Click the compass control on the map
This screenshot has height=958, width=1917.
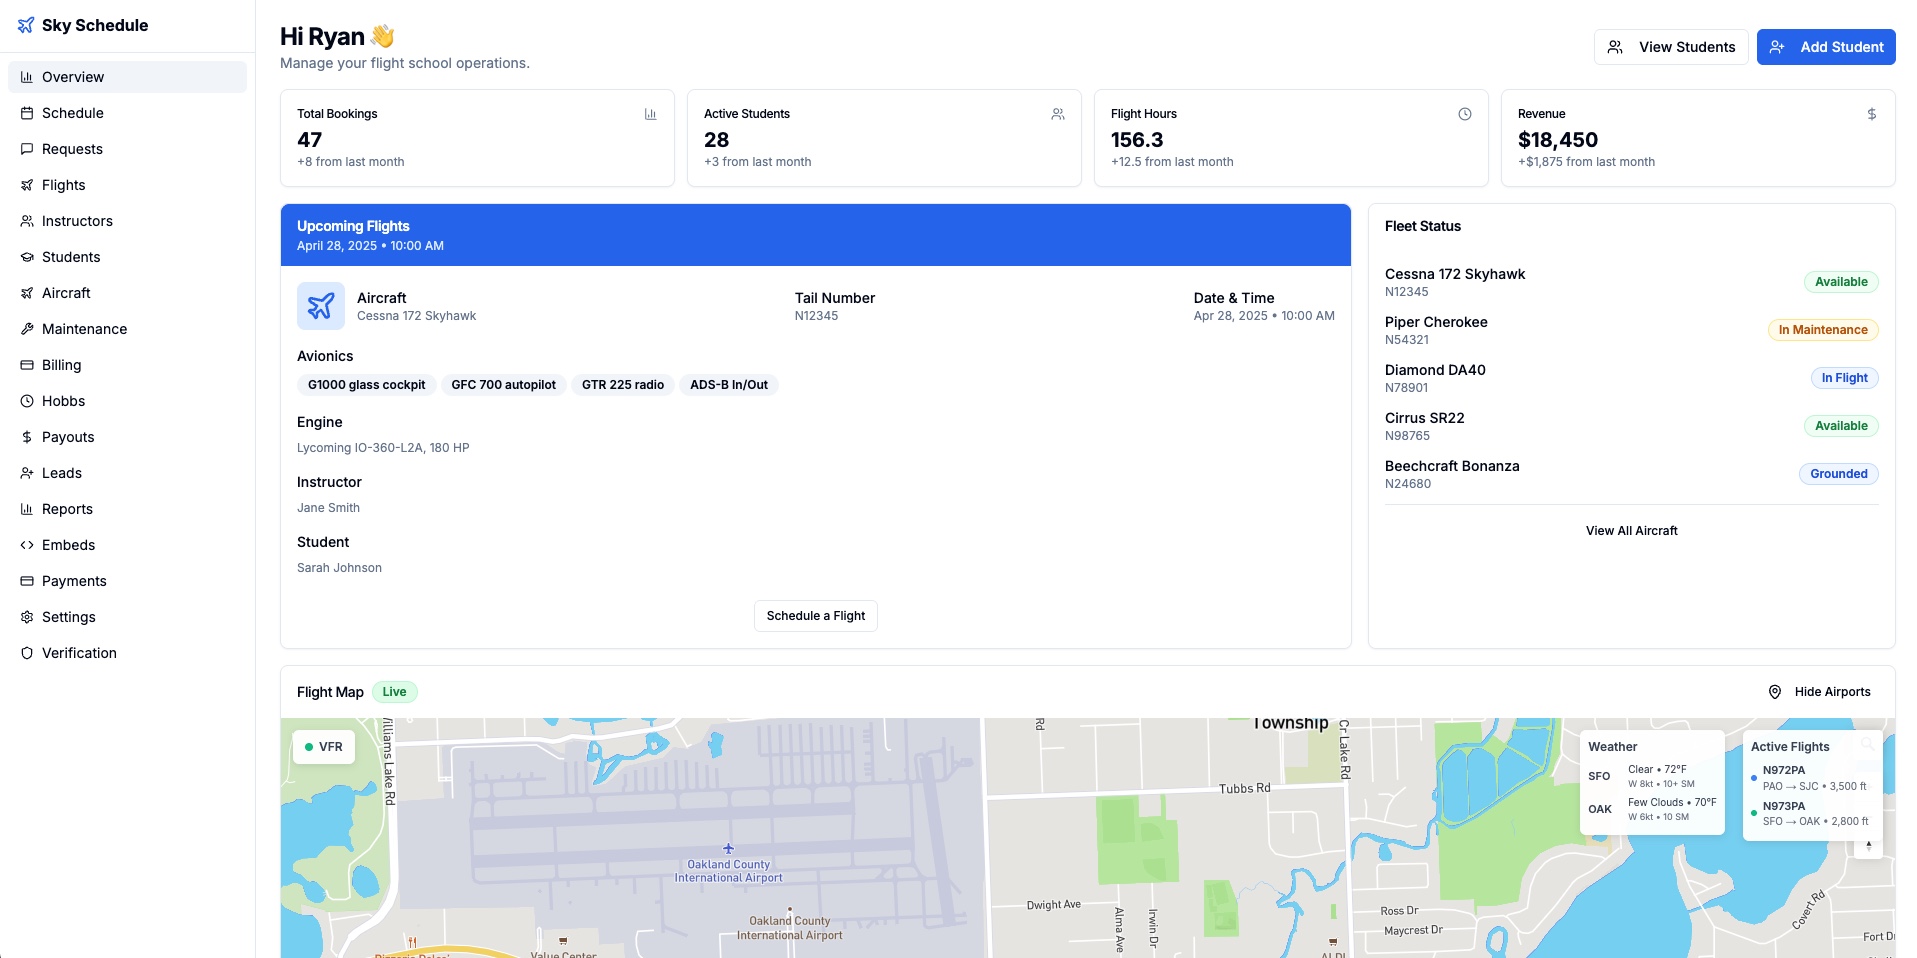coord(1868,846)
